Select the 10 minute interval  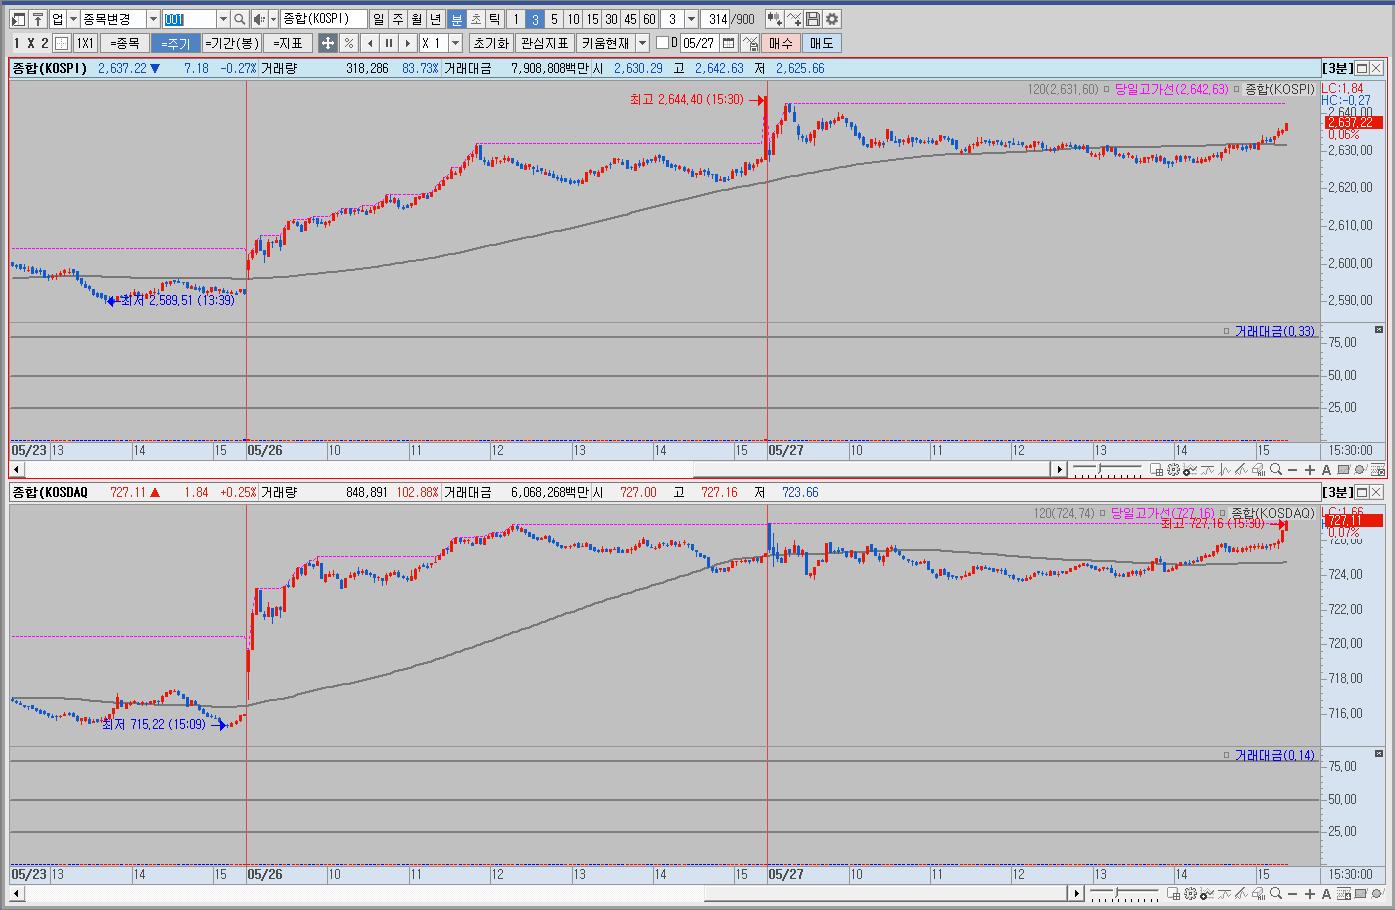pos(573,19)
